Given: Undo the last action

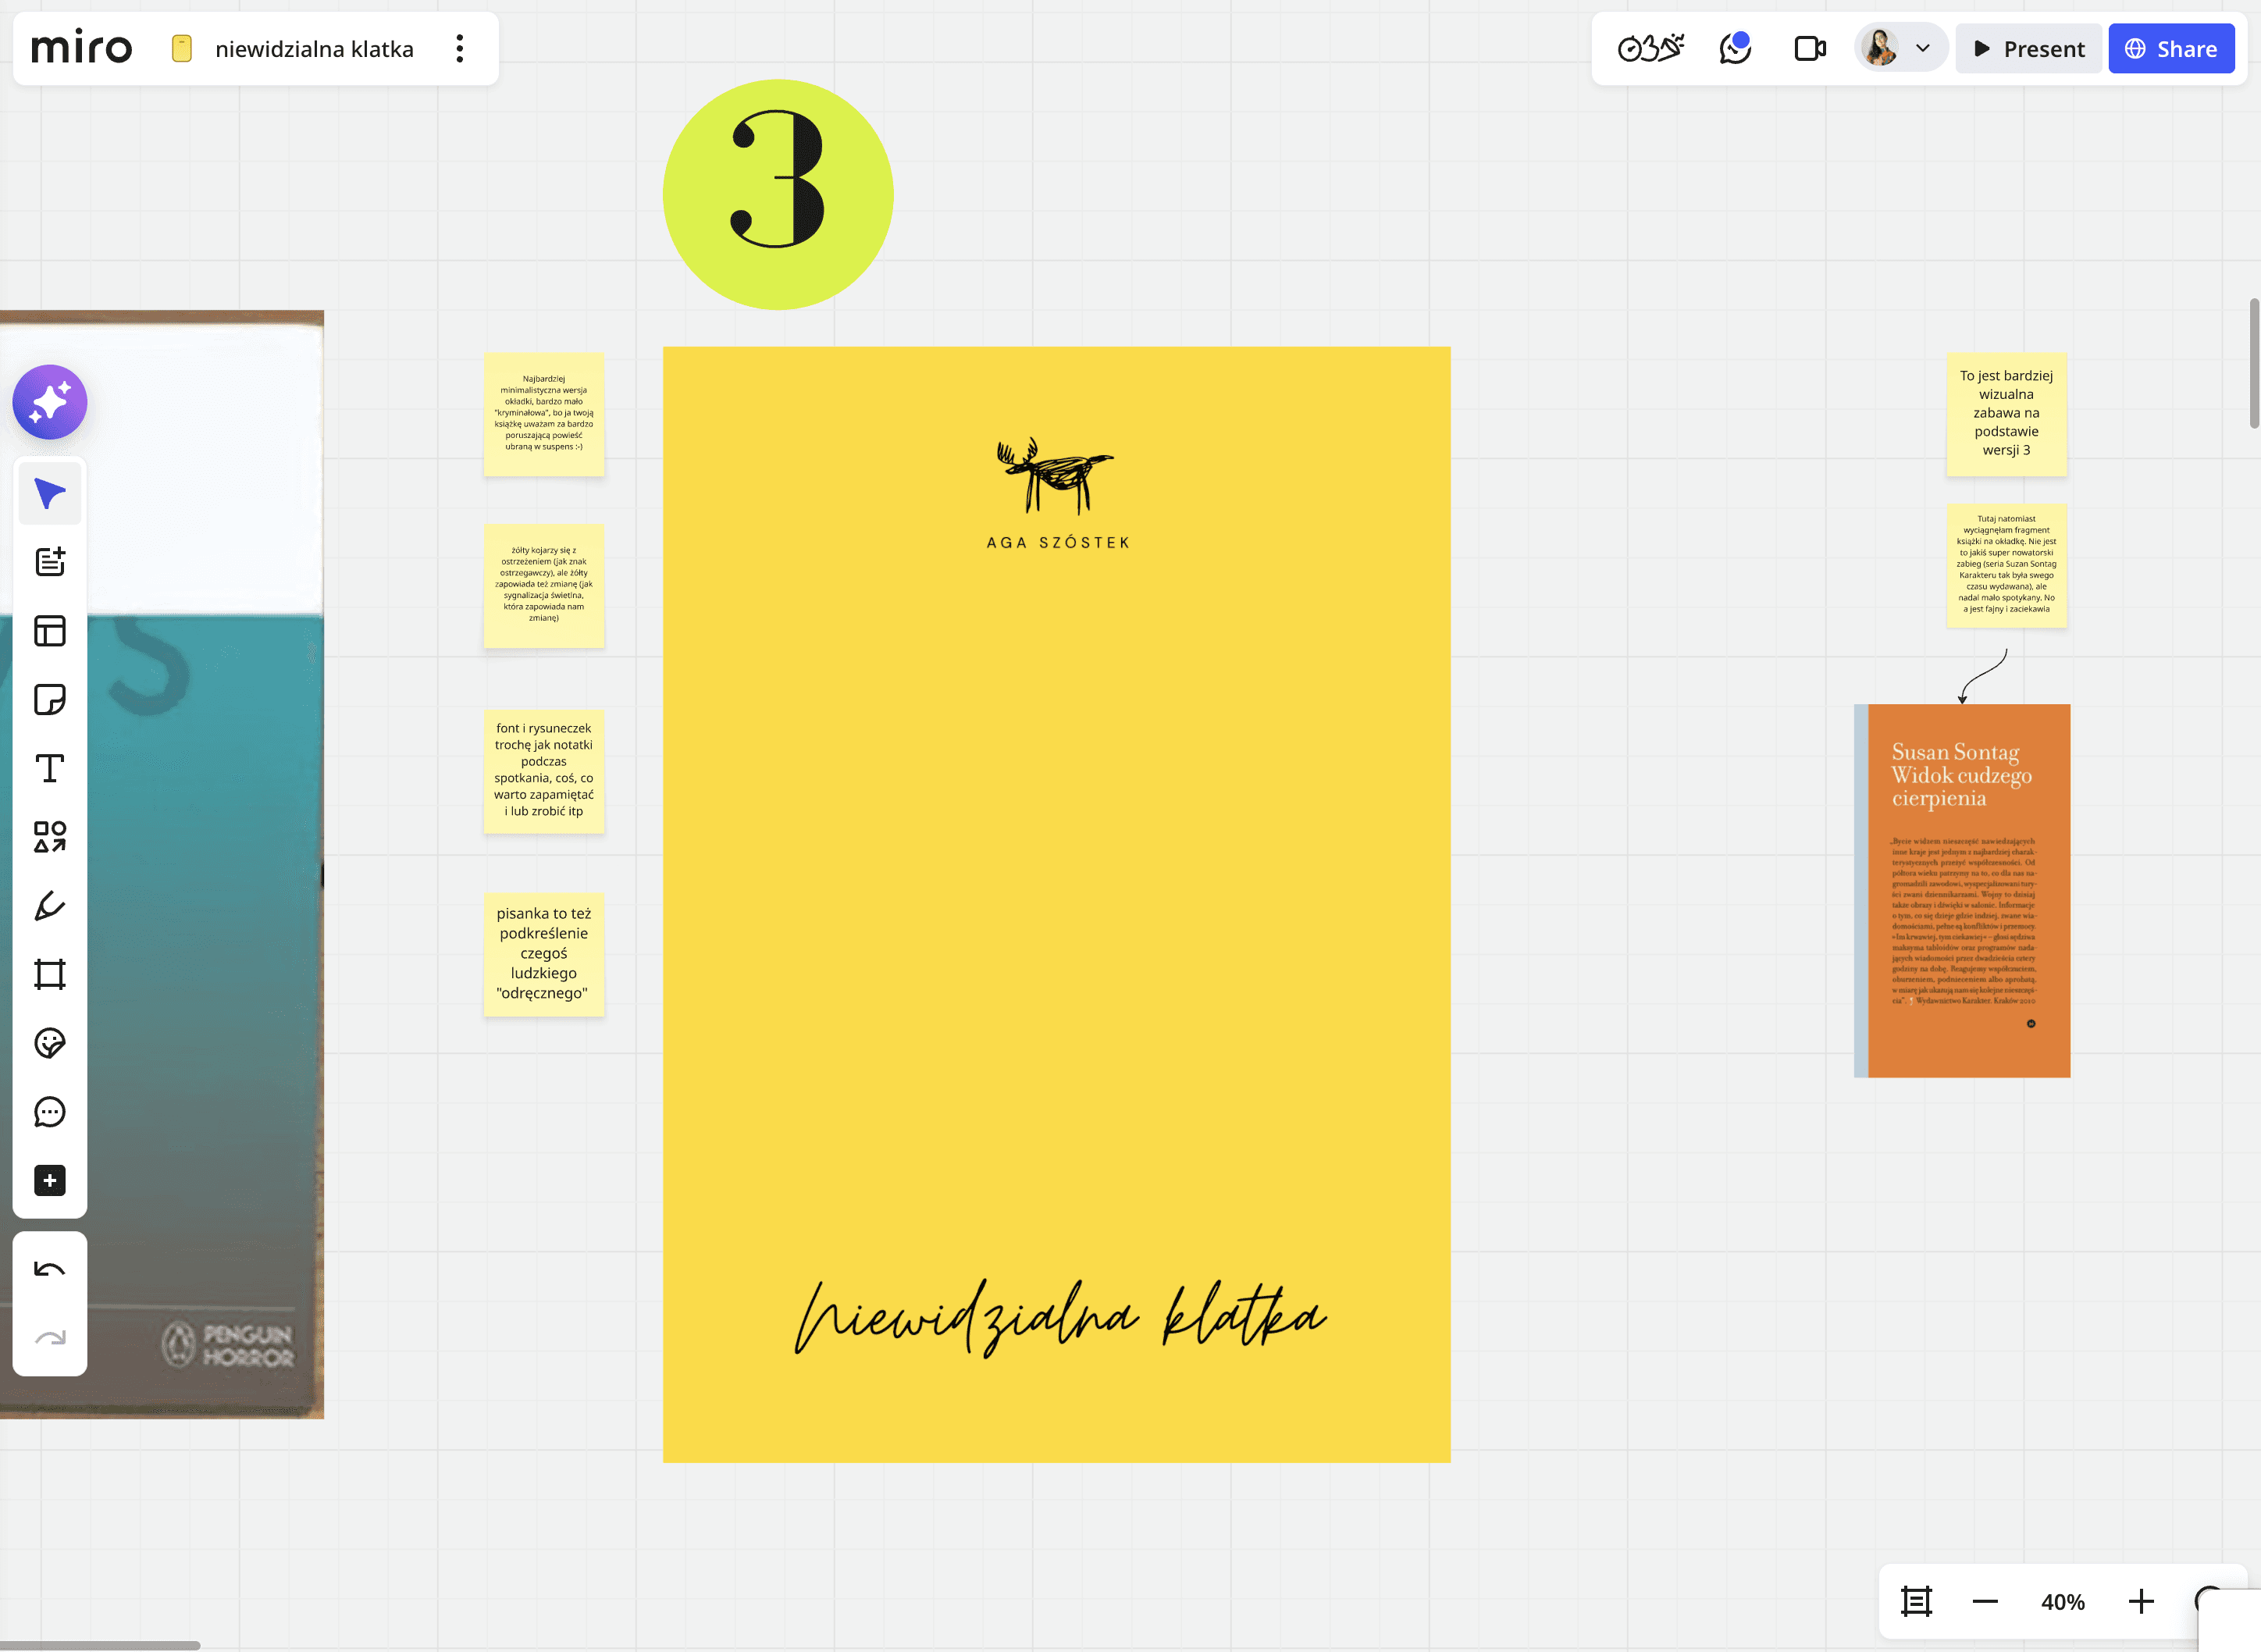Looking at the screenshot, I should pyautogui.click(x=50, y=1270).
